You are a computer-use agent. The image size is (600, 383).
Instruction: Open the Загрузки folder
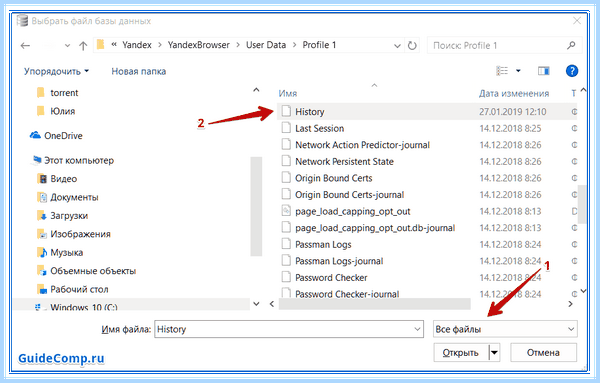pyautogui.click(x=69, y=215)
